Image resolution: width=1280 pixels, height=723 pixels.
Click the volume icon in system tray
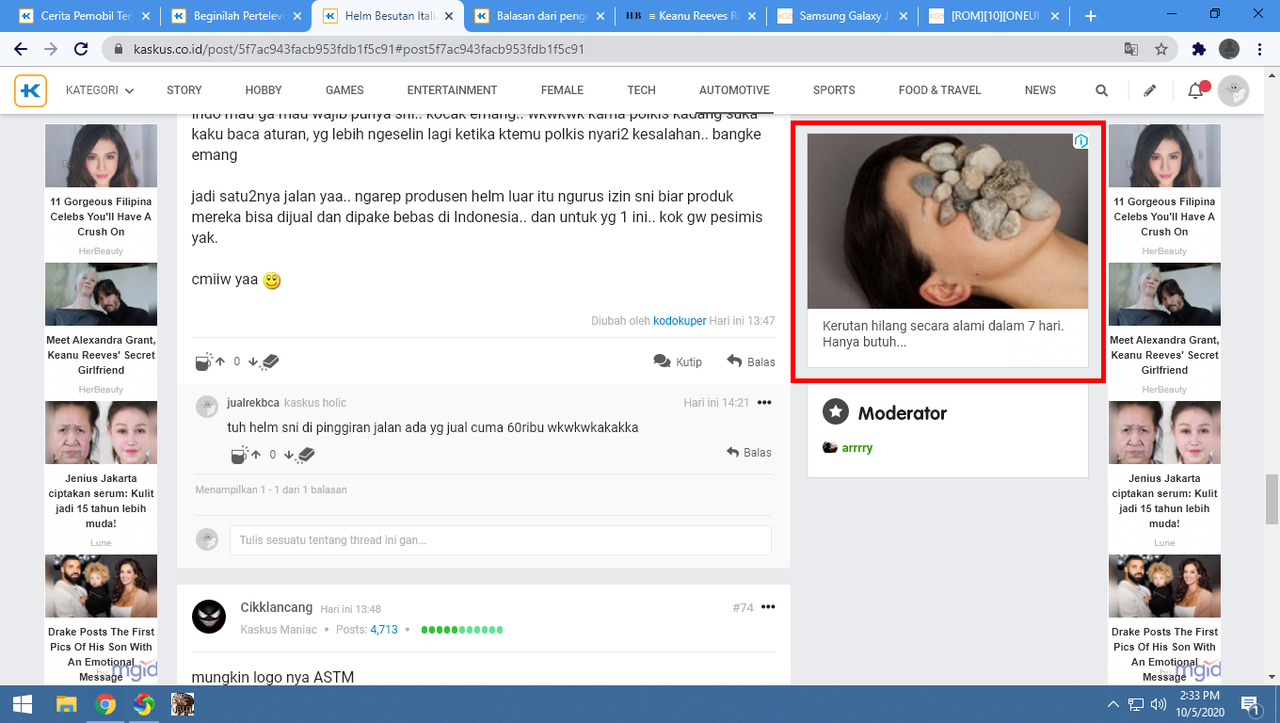pos(1158,704)
